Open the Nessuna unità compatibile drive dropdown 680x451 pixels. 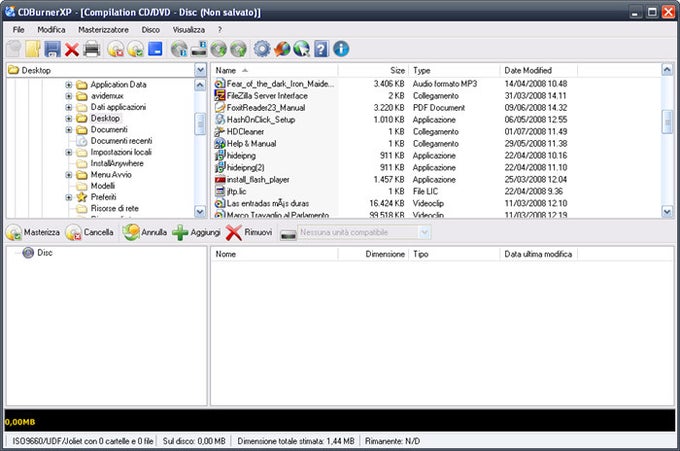coord(424,232)
